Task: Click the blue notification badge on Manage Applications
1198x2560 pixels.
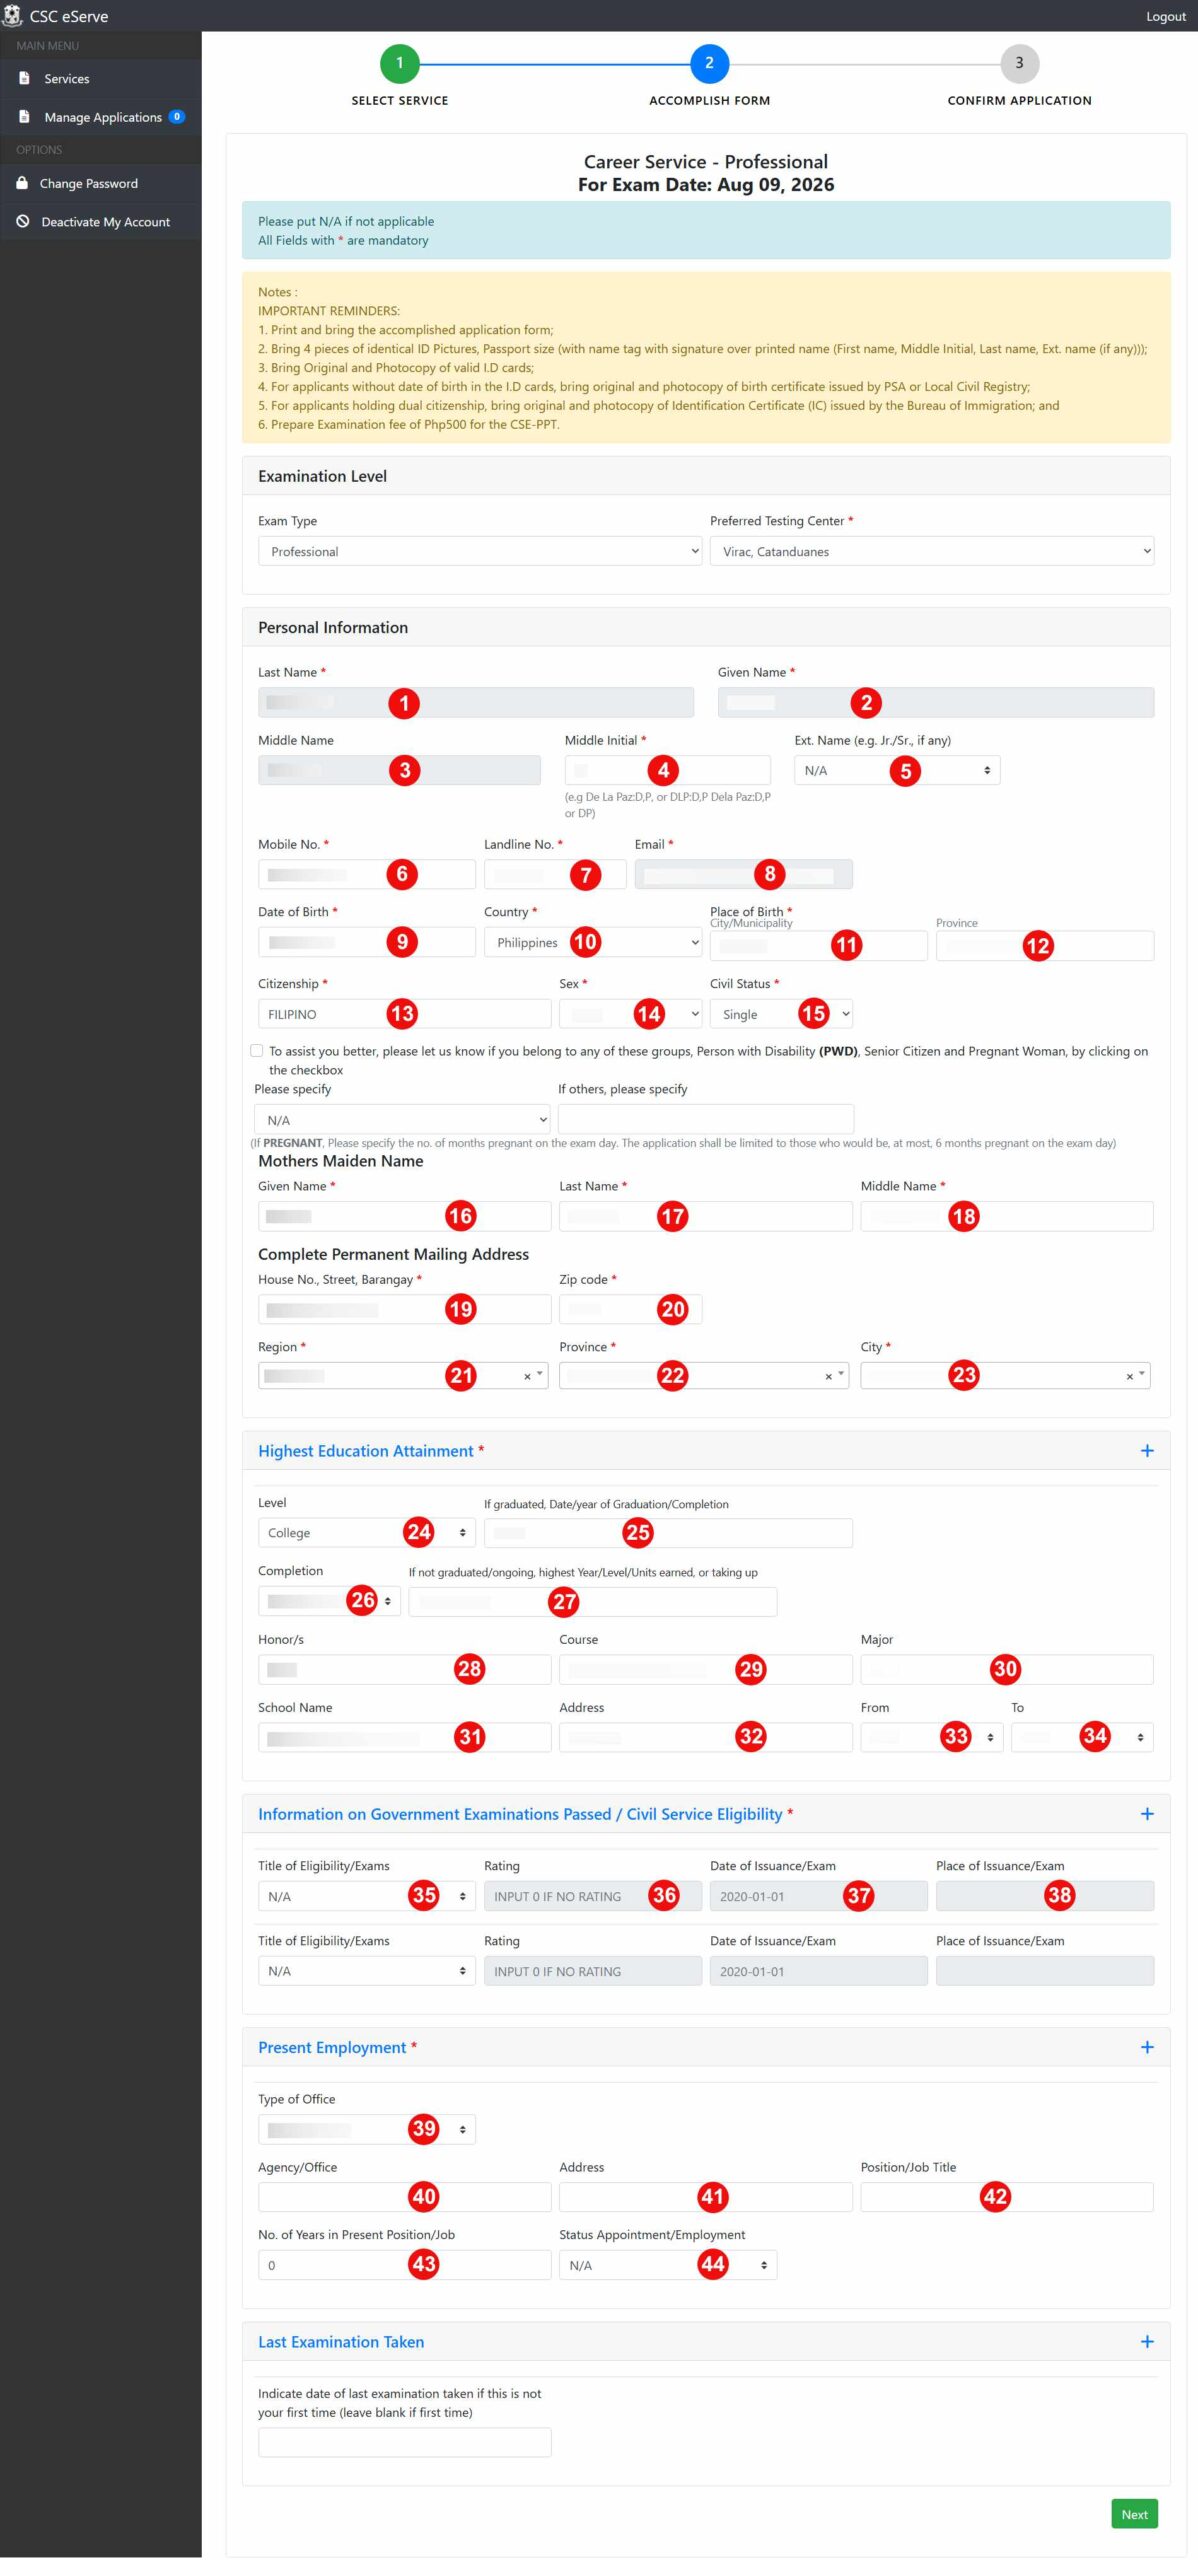Action: click(x=177, y=117)
